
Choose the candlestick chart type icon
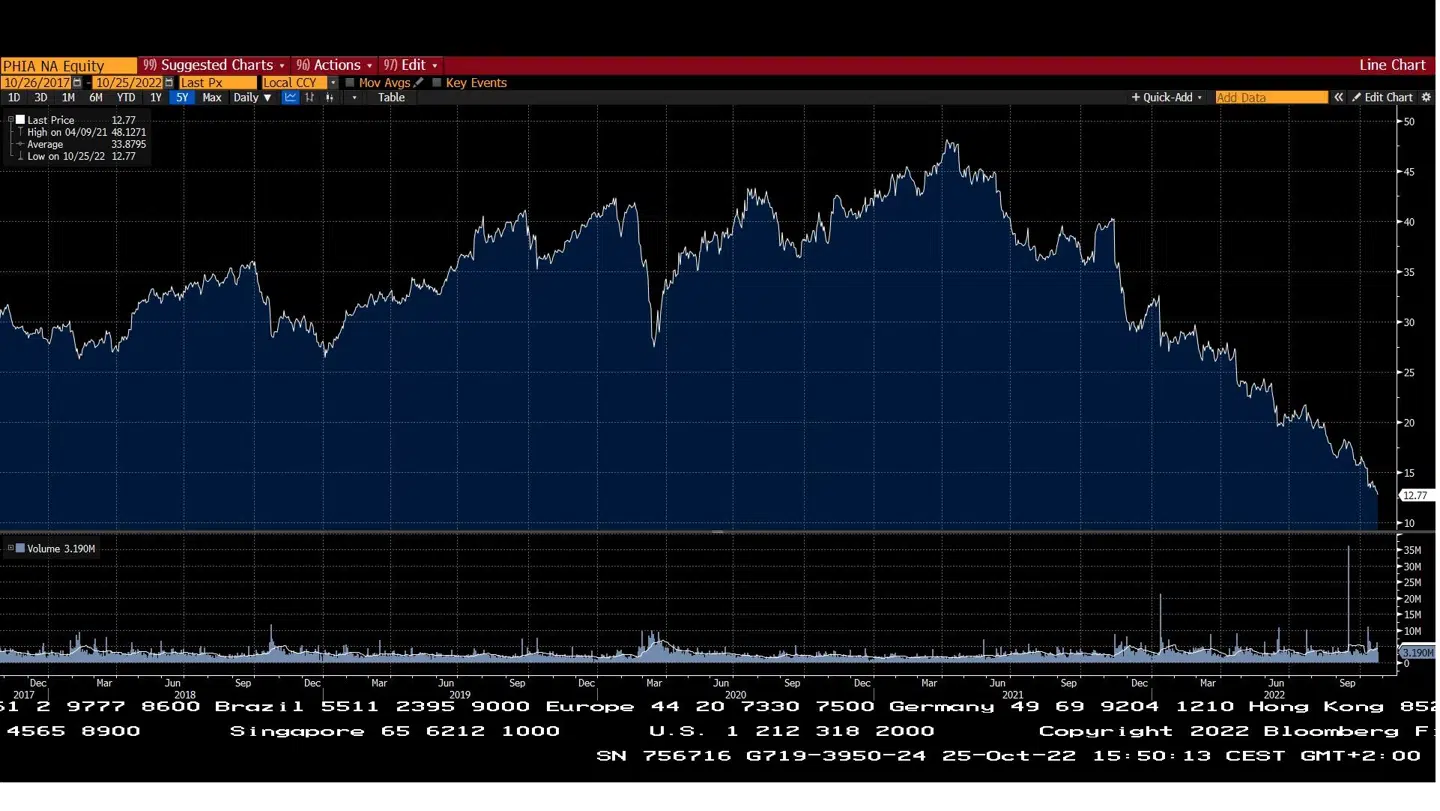coord(329,98)
